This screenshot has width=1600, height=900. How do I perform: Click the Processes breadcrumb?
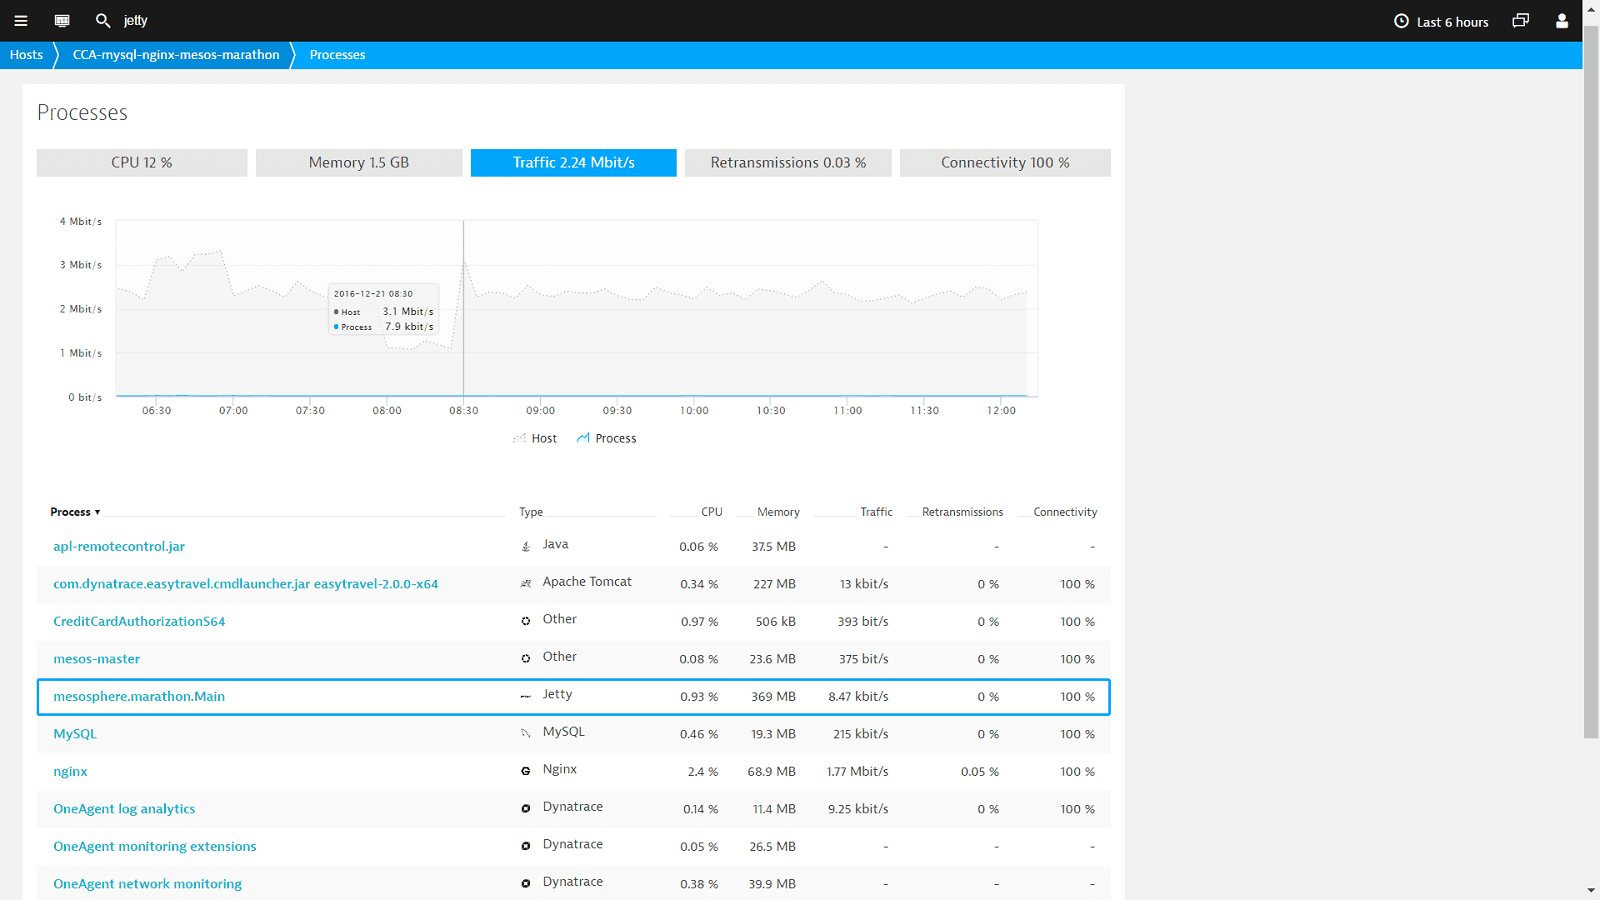tap(337, 55)
